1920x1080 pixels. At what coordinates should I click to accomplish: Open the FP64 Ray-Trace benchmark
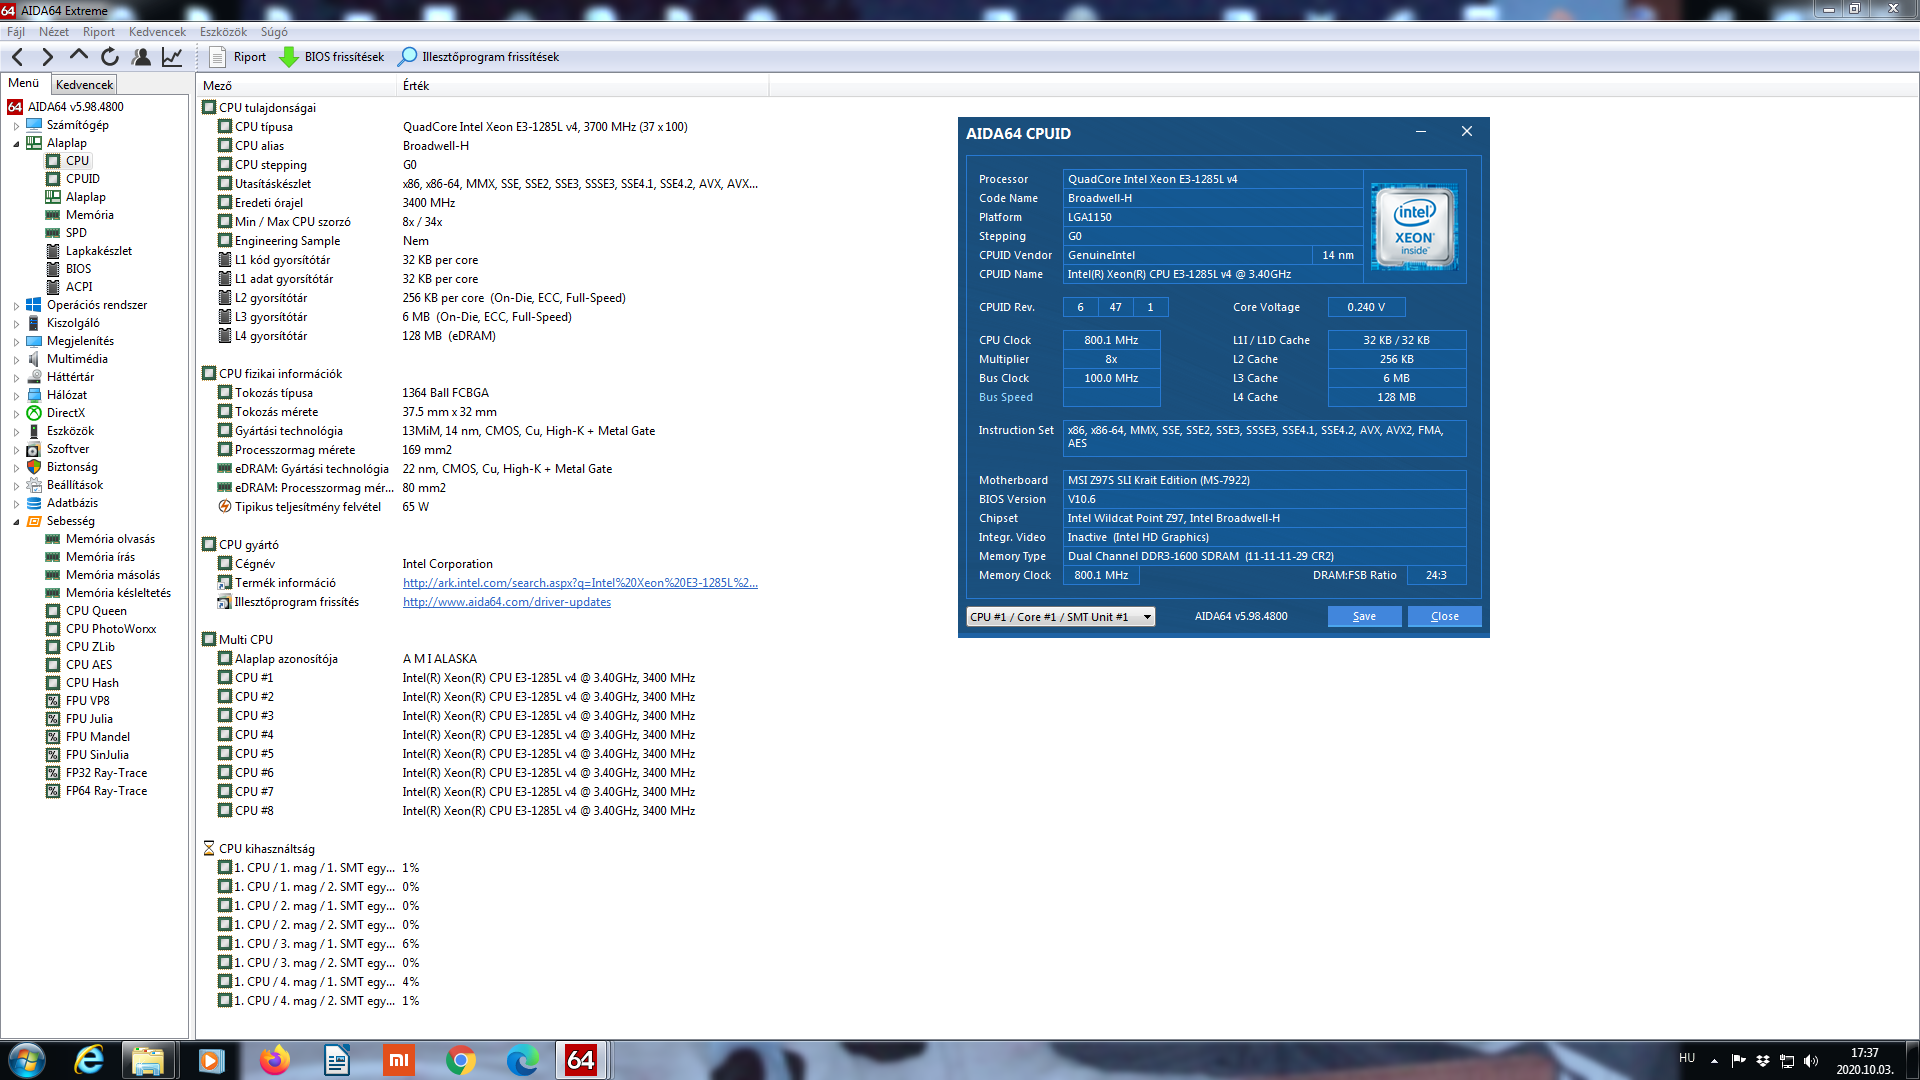(106, 791)
